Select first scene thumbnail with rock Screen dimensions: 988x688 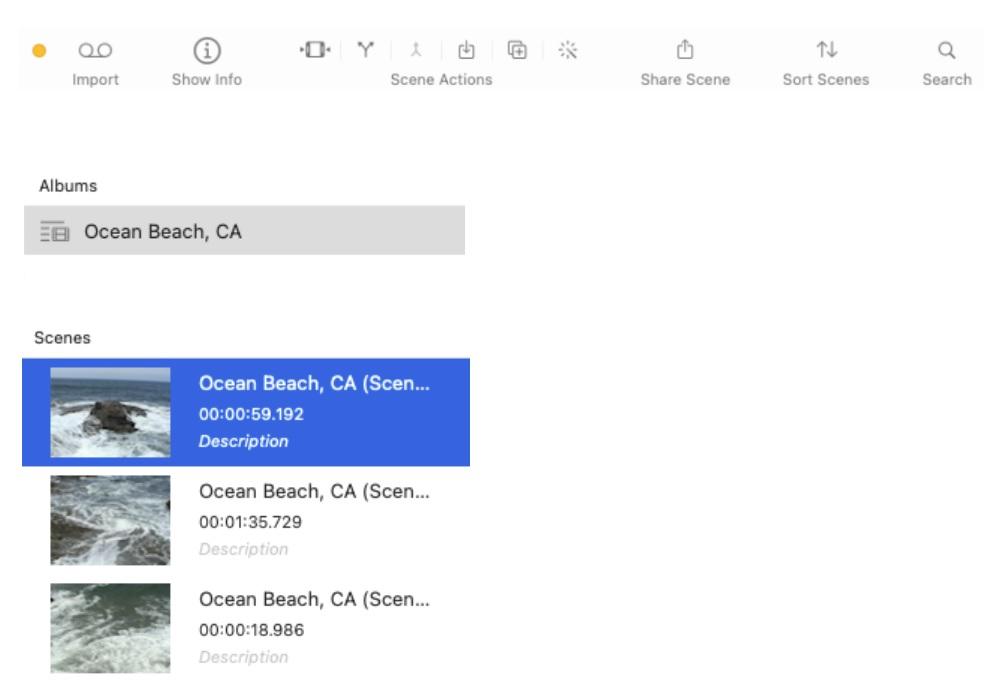pos(110,412)
